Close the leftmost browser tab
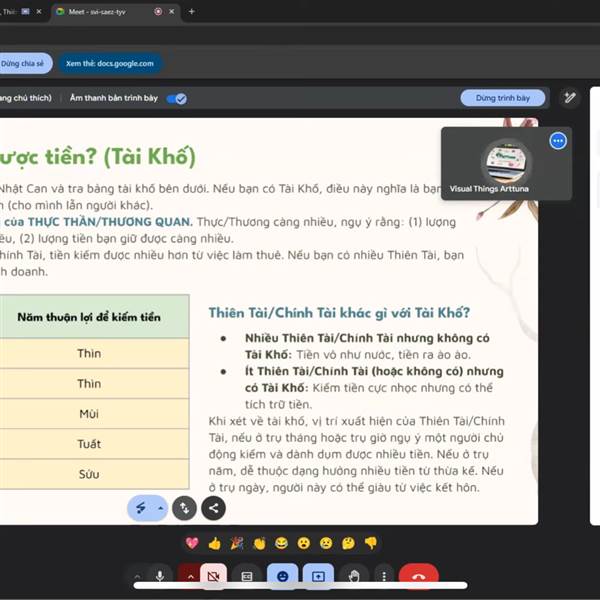The image size is (600, 600). tap(39, 11)
